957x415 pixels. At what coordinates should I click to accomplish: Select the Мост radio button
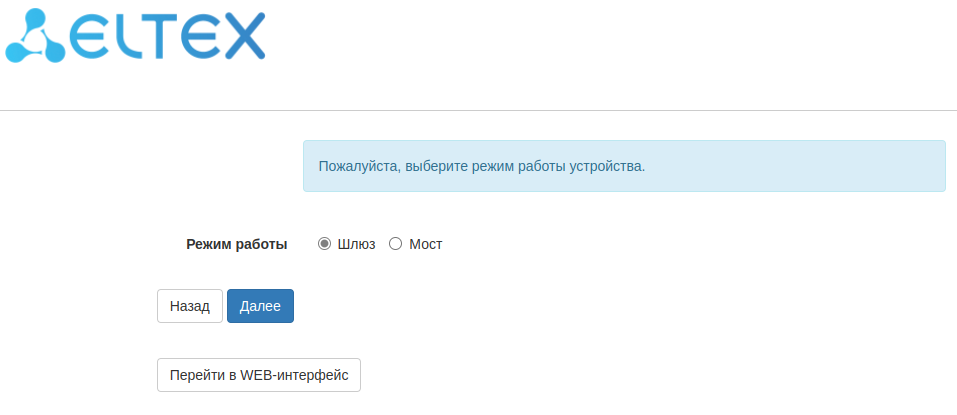[395, 244]
